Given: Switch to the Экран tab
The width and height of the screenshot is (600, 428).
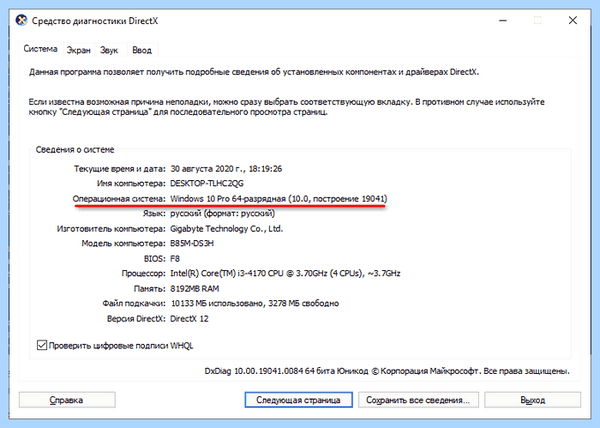Looking at the screenshot, I should [78, 50].
